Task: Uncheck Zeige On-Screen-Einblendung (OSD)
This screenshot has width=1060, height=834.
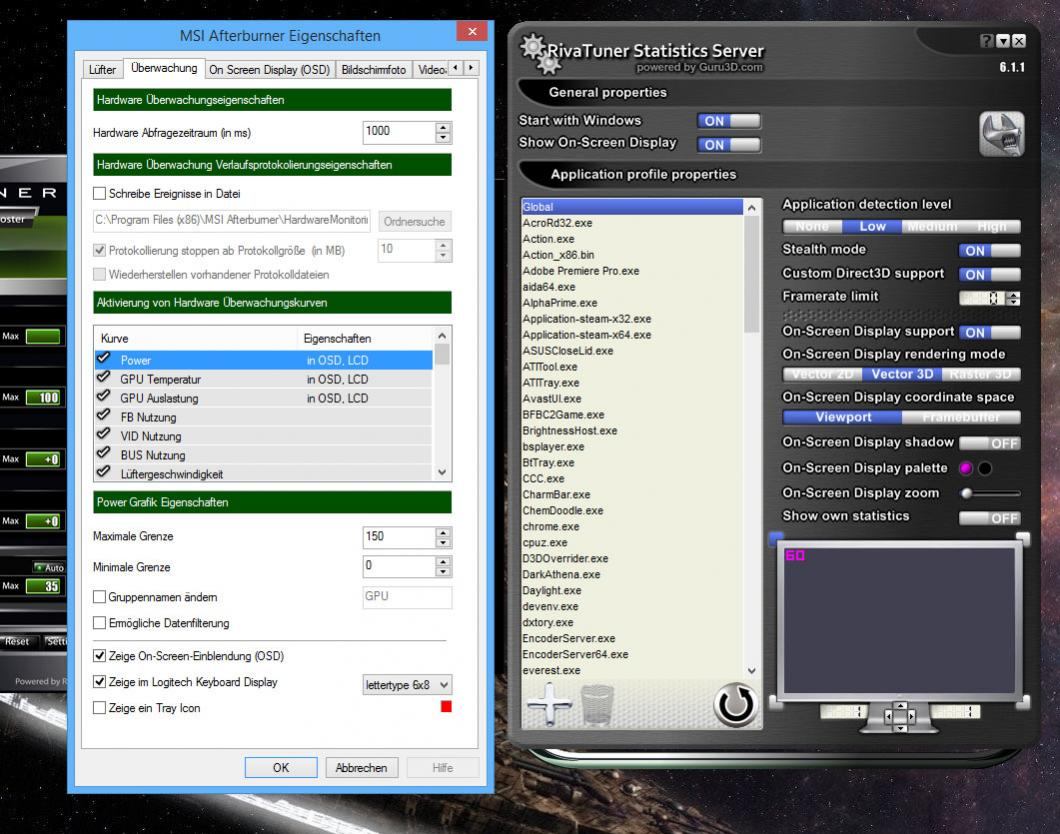Action: coord(99,656)
